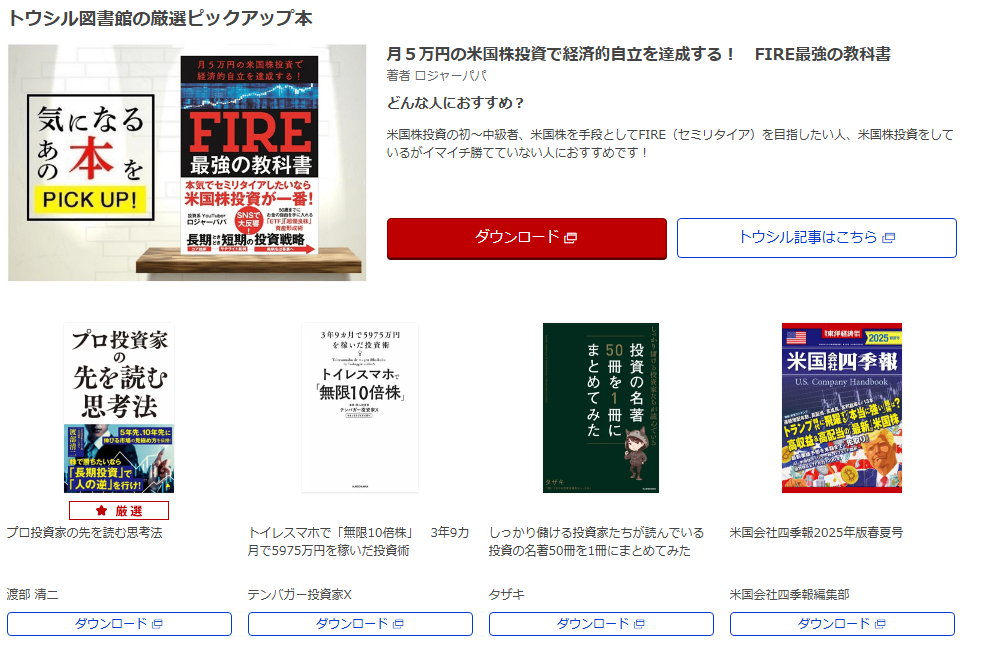Click the title text 米国会社四季報2025年版春夏号
Image resolution: width=1002 pixels, height=665 pixels.
816,533
